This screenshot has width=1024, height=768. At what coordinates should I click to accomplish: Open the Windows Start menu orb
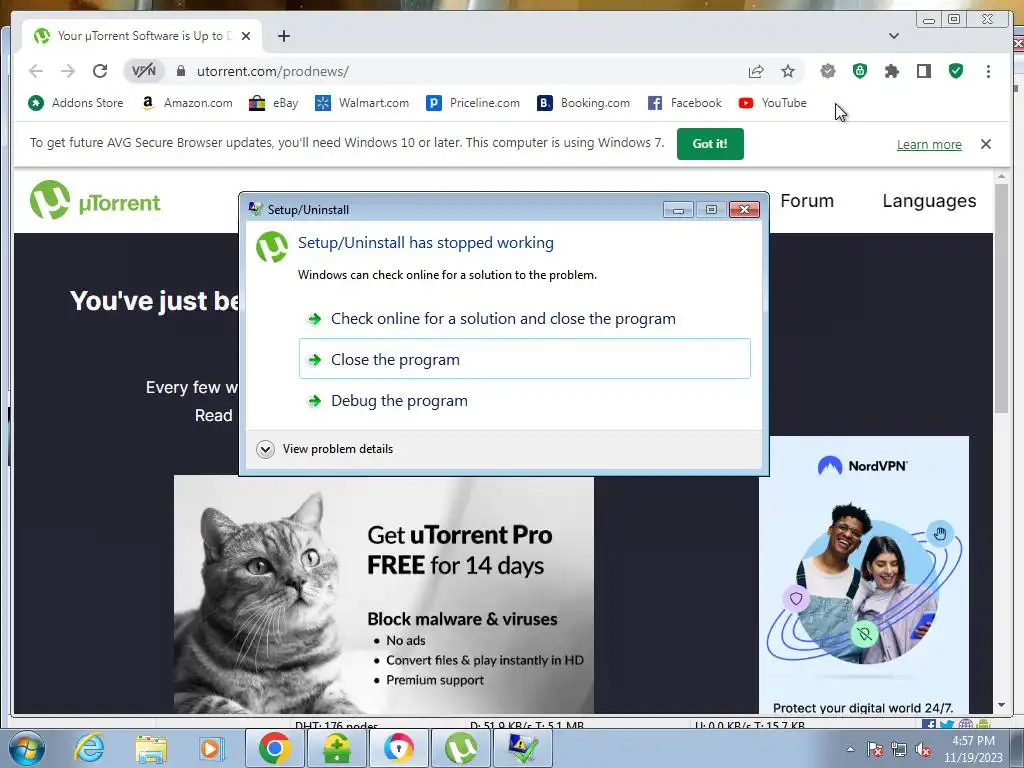point(26,748)
